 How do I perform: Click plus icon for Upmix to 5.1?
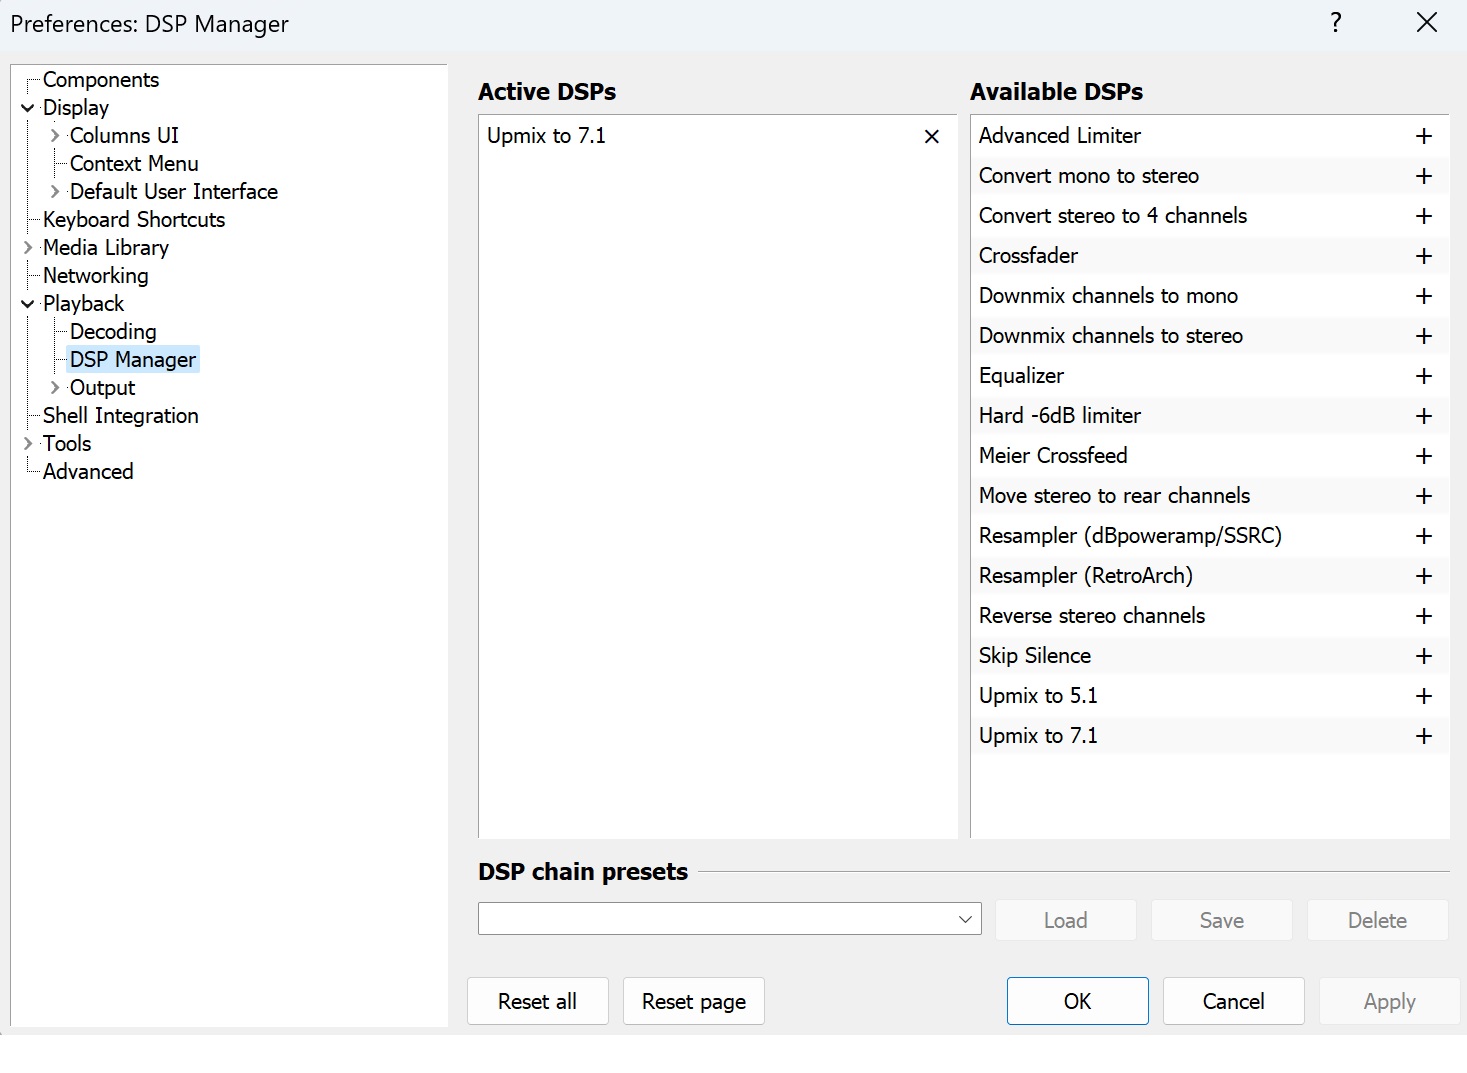click(1424, 696)
